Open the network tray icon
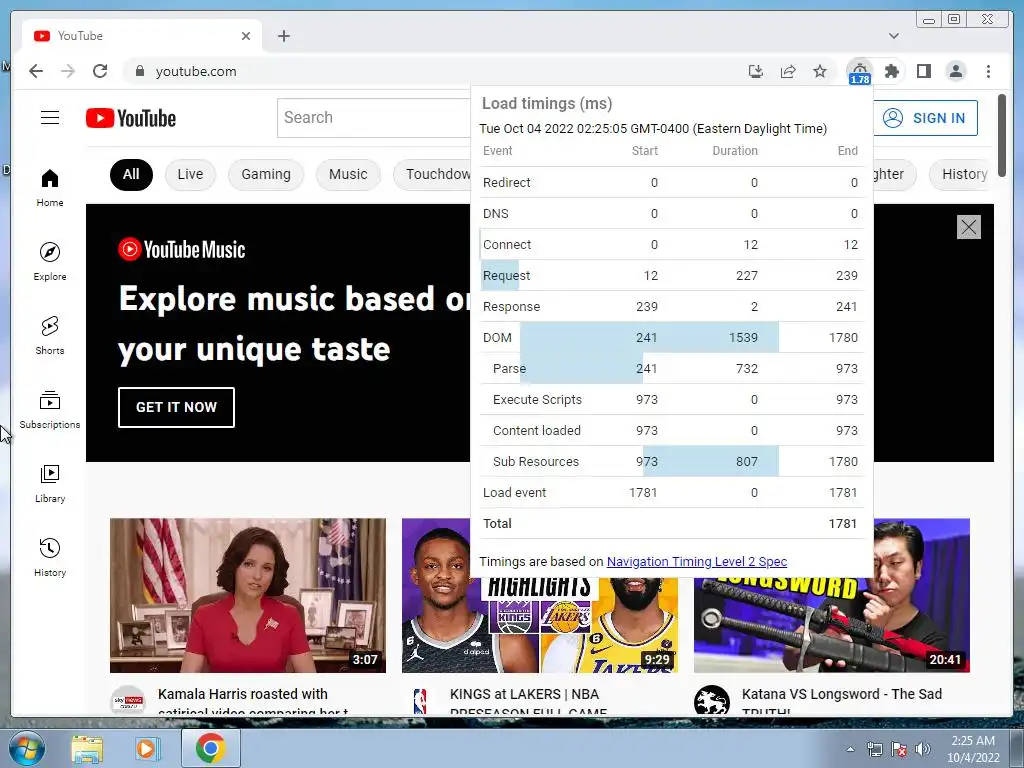The width and height of the screenshot is (1024, 768). pos(874,749)
